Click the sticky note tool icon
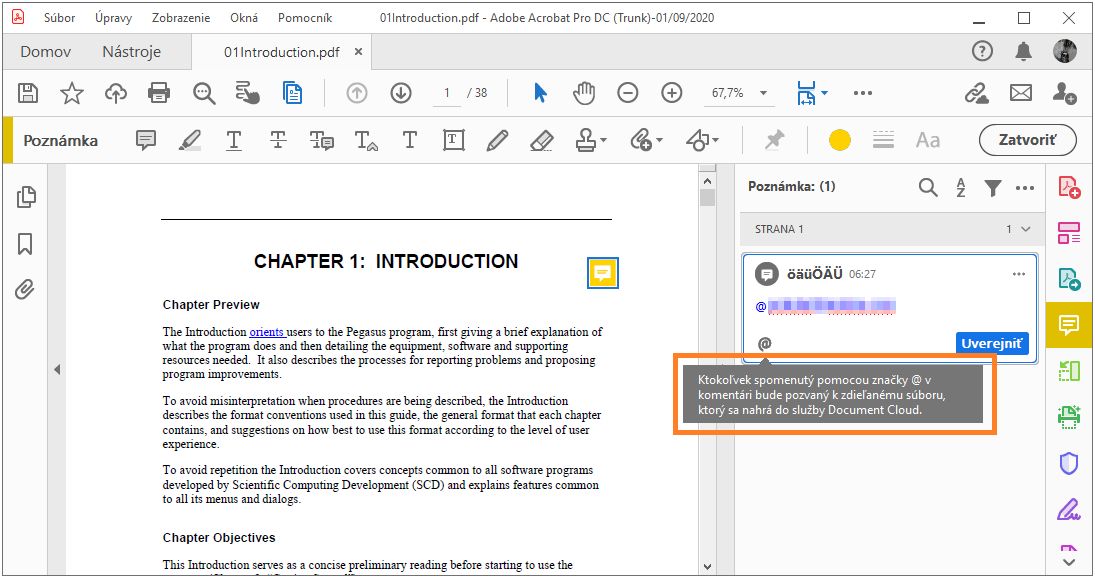 tap(146, 141)
